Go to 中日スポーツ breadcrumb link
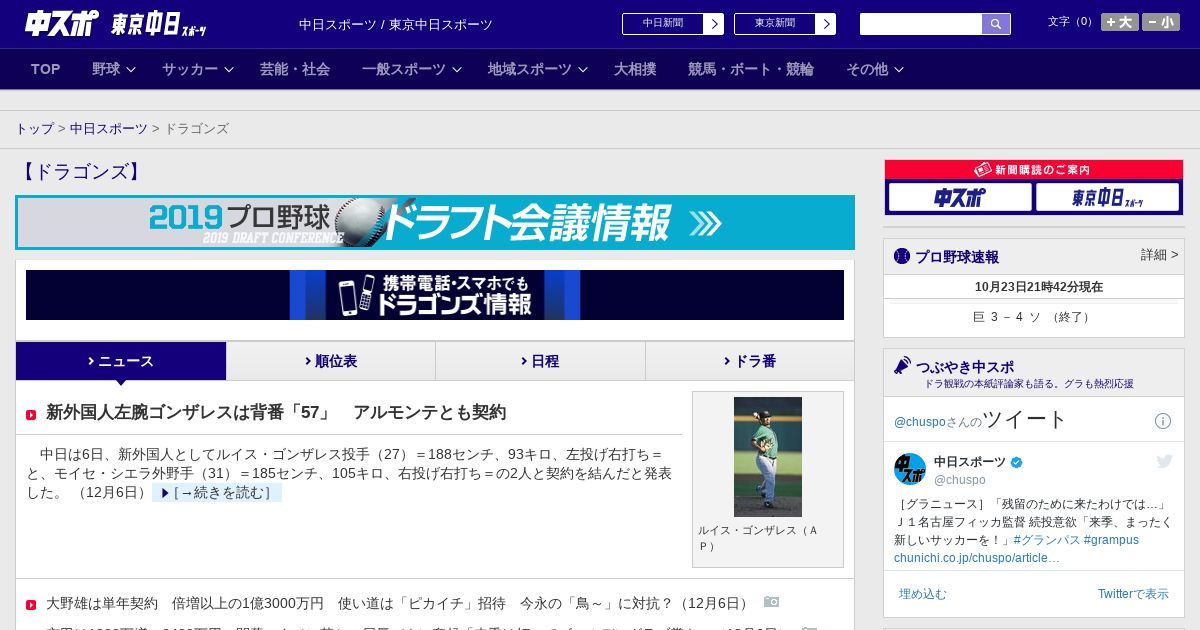 tap(109, 128)
